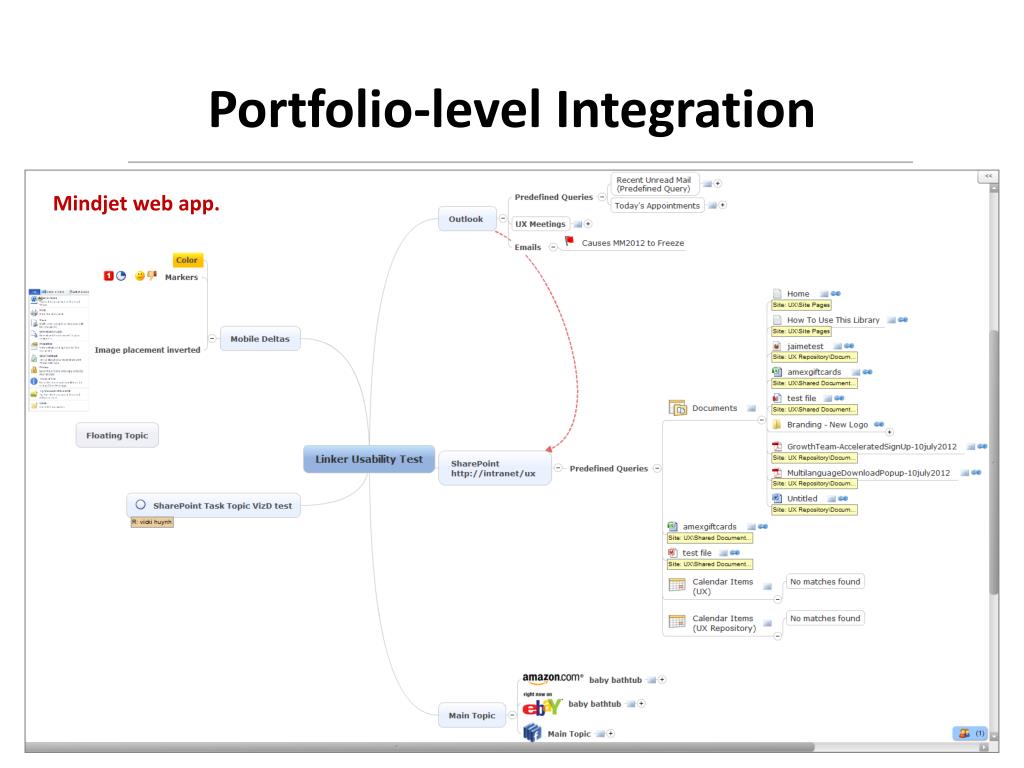Click the smiley face marker icon
1024x768 pixels.
140,276
